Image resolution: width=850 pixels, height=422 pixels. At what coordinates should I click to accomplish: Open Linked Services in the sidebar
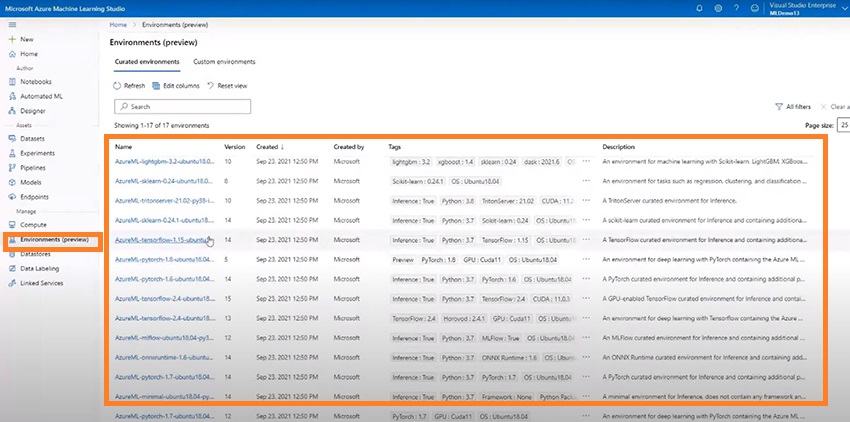[x=36, y=283]
